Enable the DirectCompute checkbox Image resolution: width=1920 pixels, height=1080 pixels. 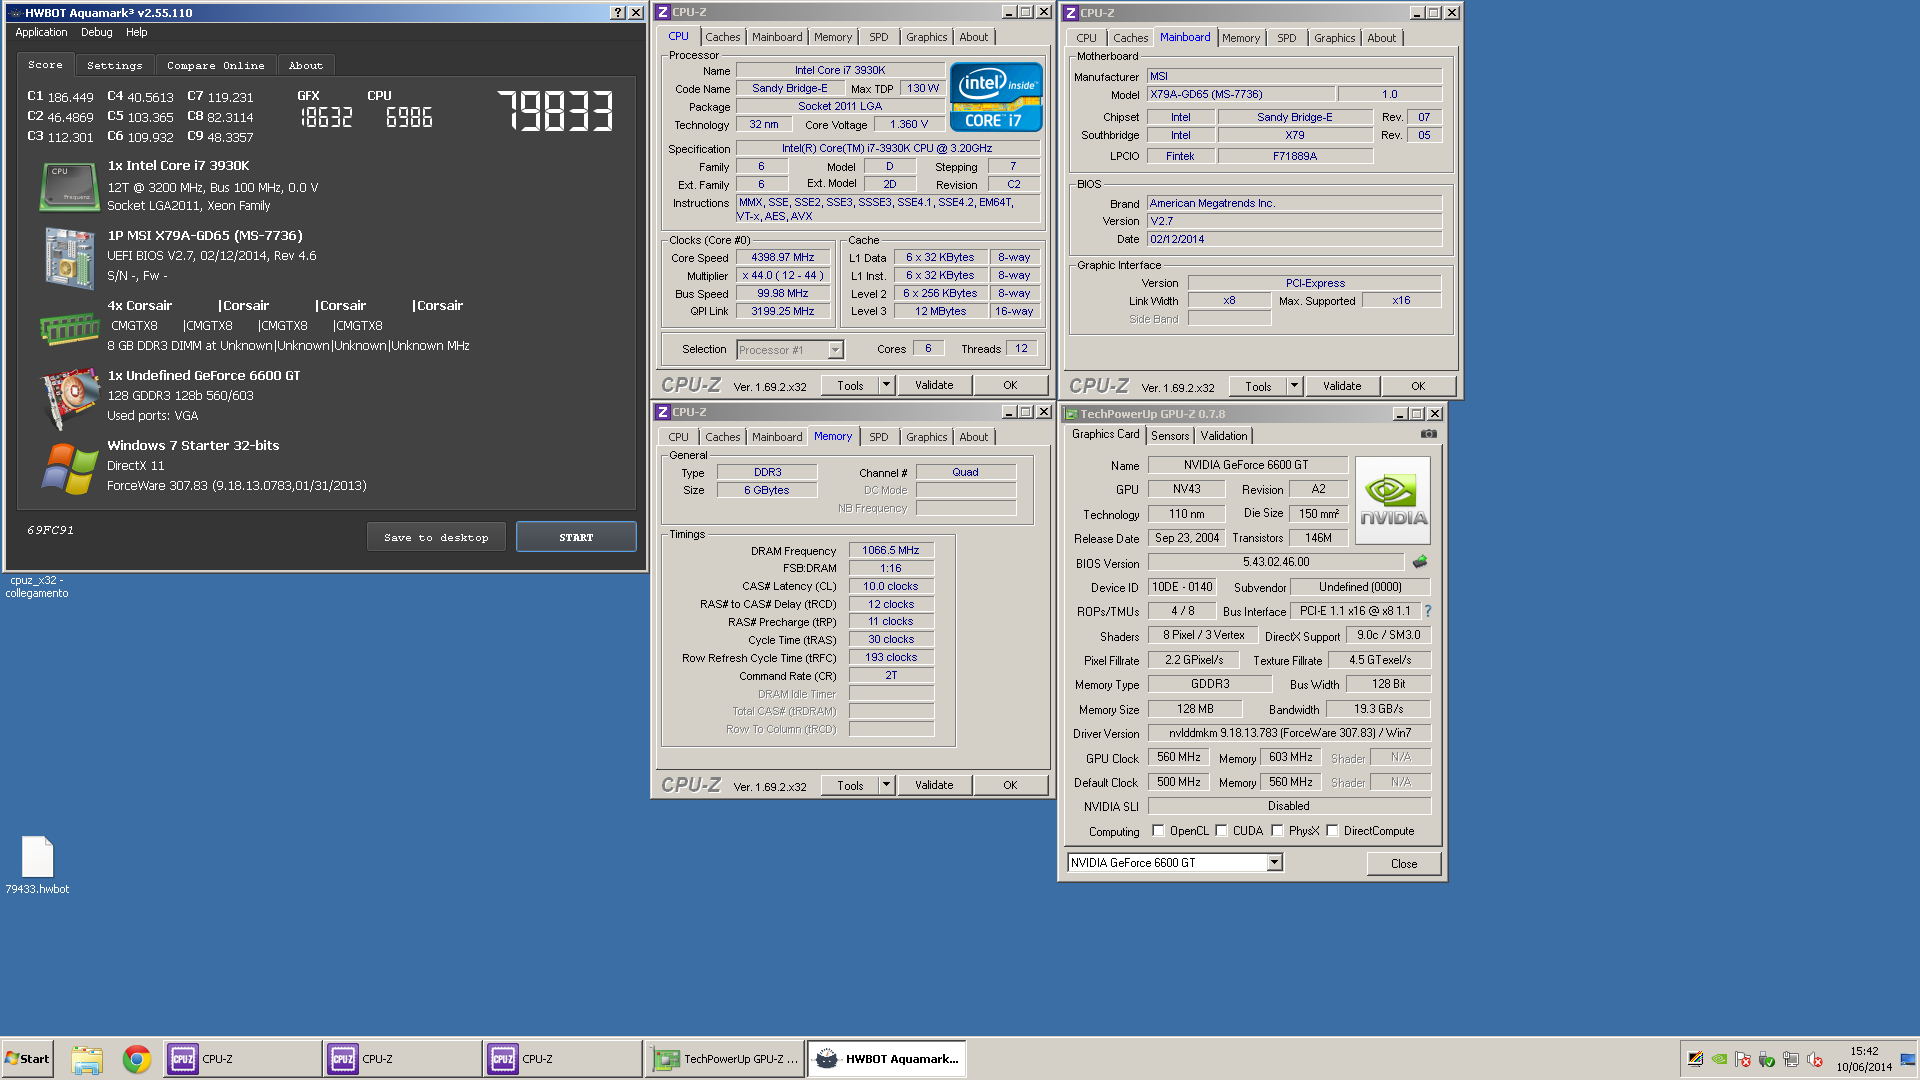[1332, 830]
